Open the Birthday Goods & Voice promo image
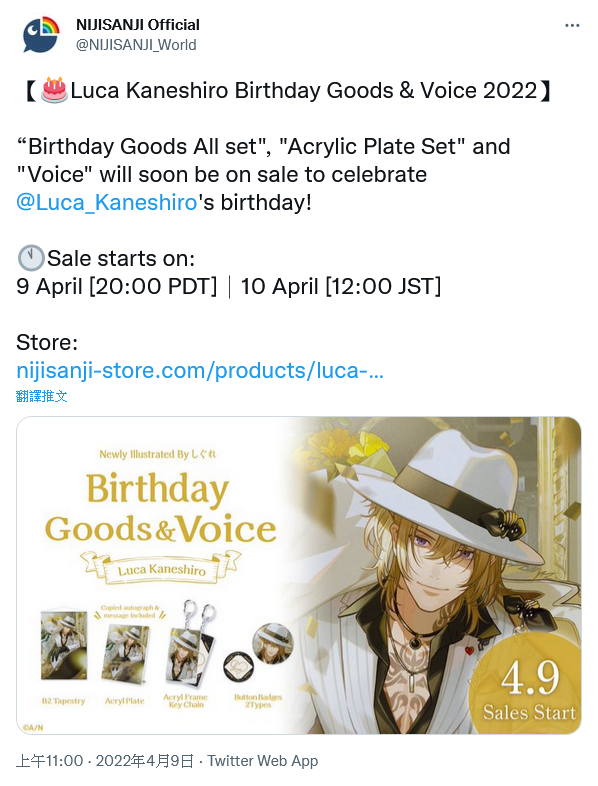The width and height of the screenshot is (598, 786). point(299,575)
